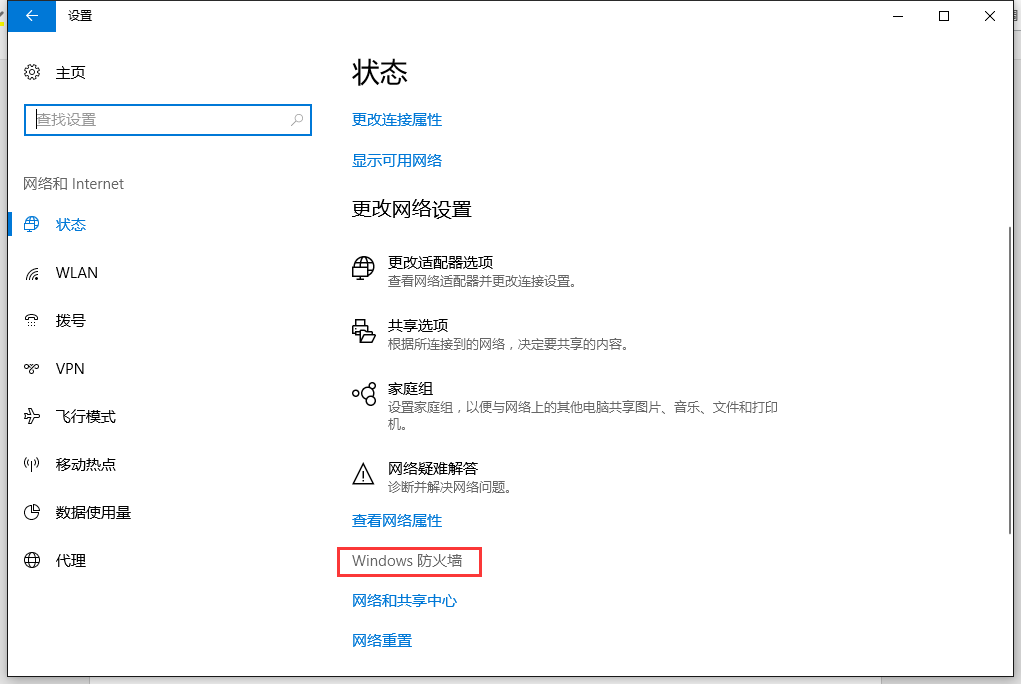Open the 主页 home page
This screenshot has width=1021, height=684.
[70, 72]
